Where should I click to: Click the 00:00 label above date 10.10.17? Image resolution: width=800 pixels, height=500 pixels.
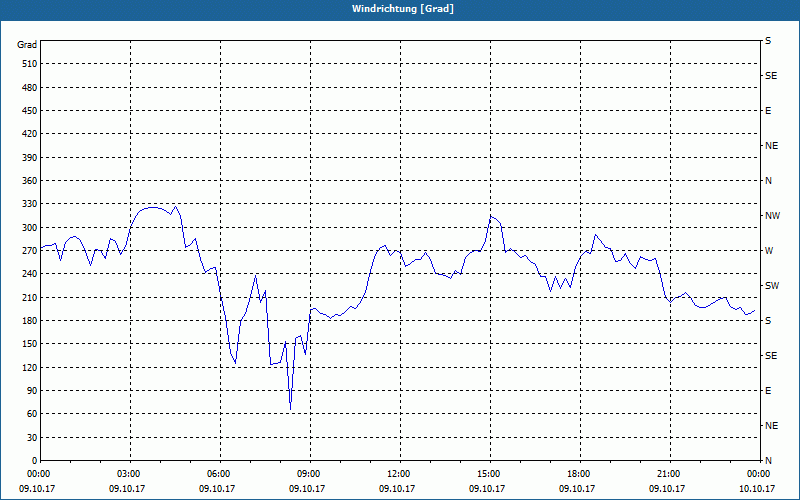(x=757, y=474)
